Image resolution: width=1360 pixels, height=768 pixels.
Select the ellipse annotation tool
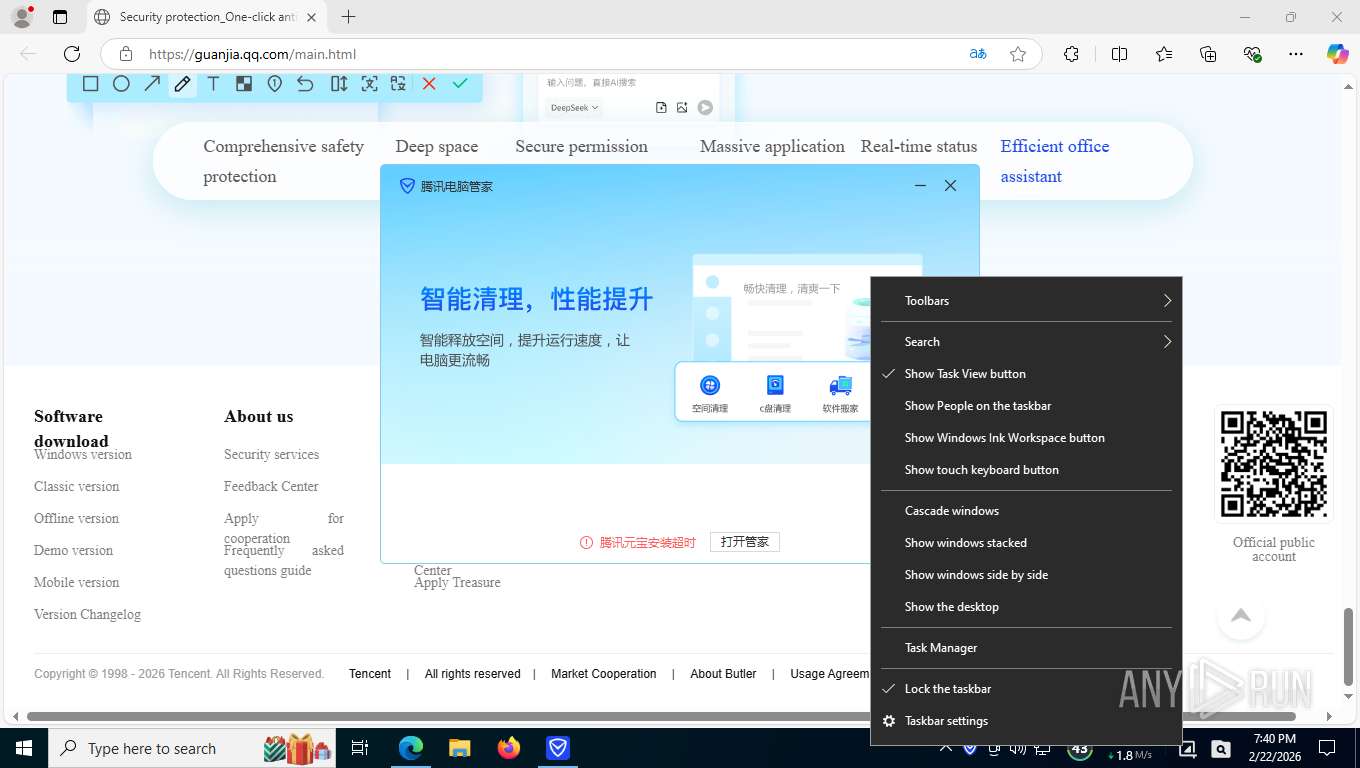(121, 84)
